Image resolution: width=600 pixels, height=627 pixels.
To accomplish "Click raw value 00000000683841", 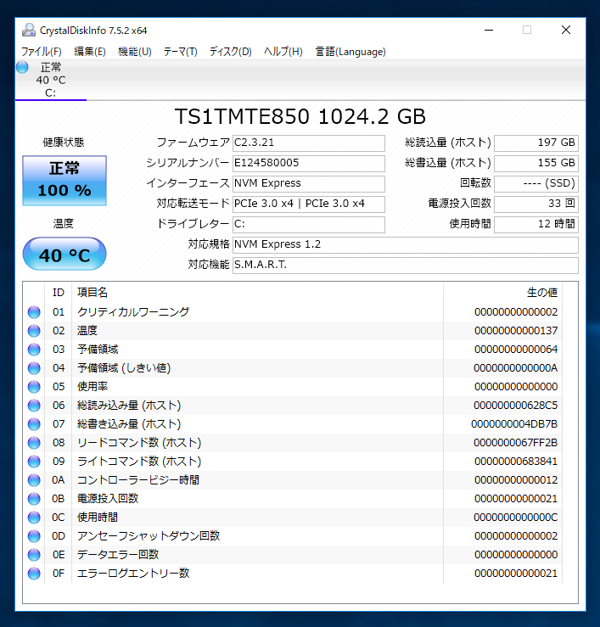I will (x=516, y=461).
